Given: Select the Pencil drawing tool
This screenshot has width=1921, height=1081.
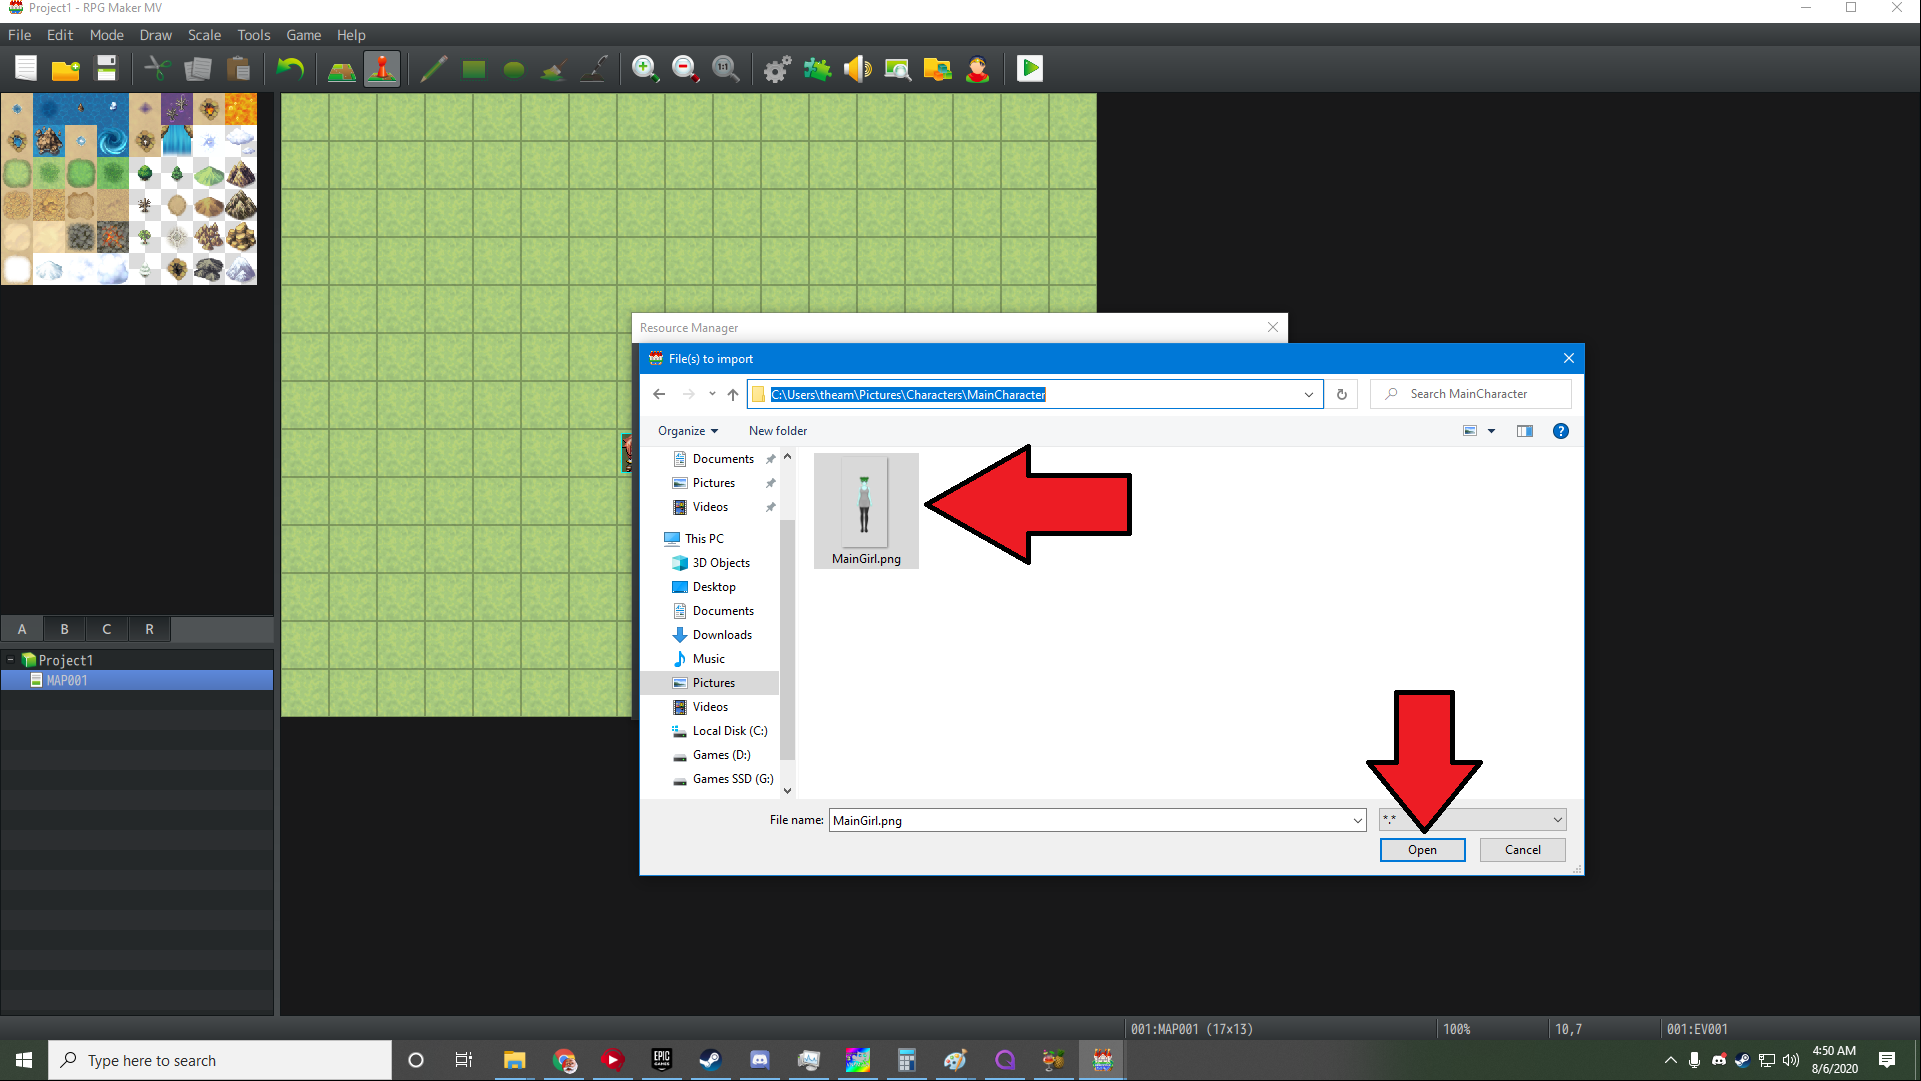Looking at the screenshot, I should point(433,69).
